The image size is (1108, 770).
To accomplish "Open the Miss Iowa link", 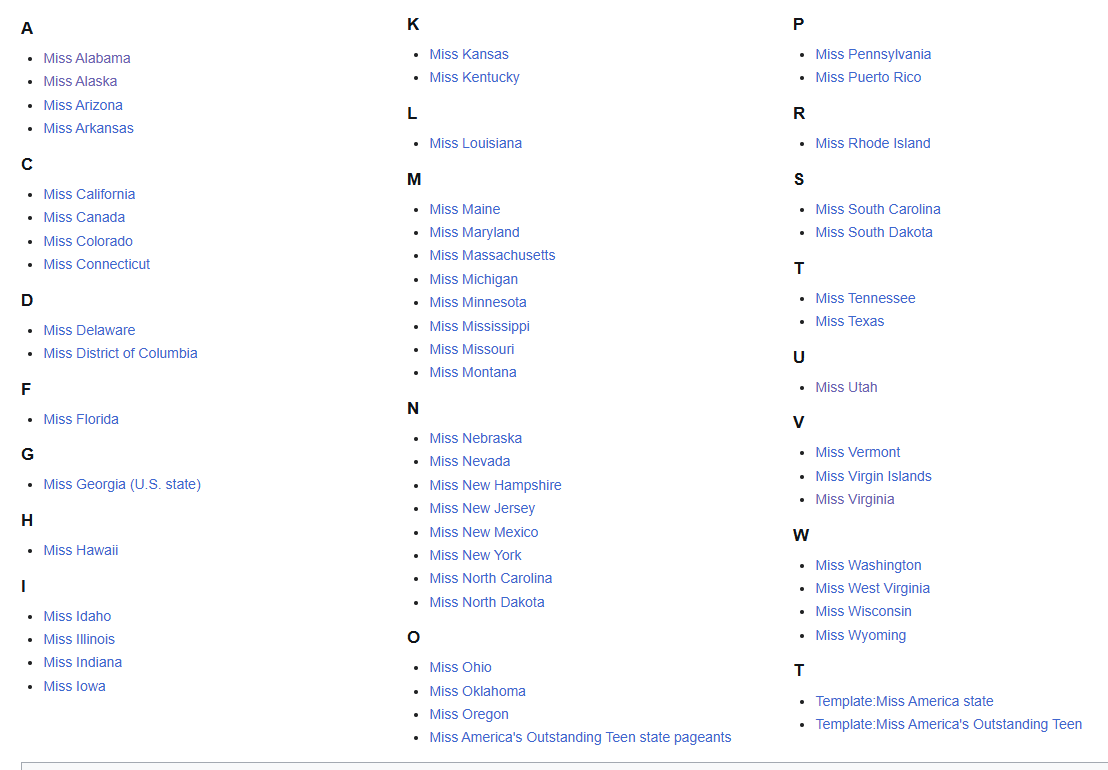I will [74, 686].
